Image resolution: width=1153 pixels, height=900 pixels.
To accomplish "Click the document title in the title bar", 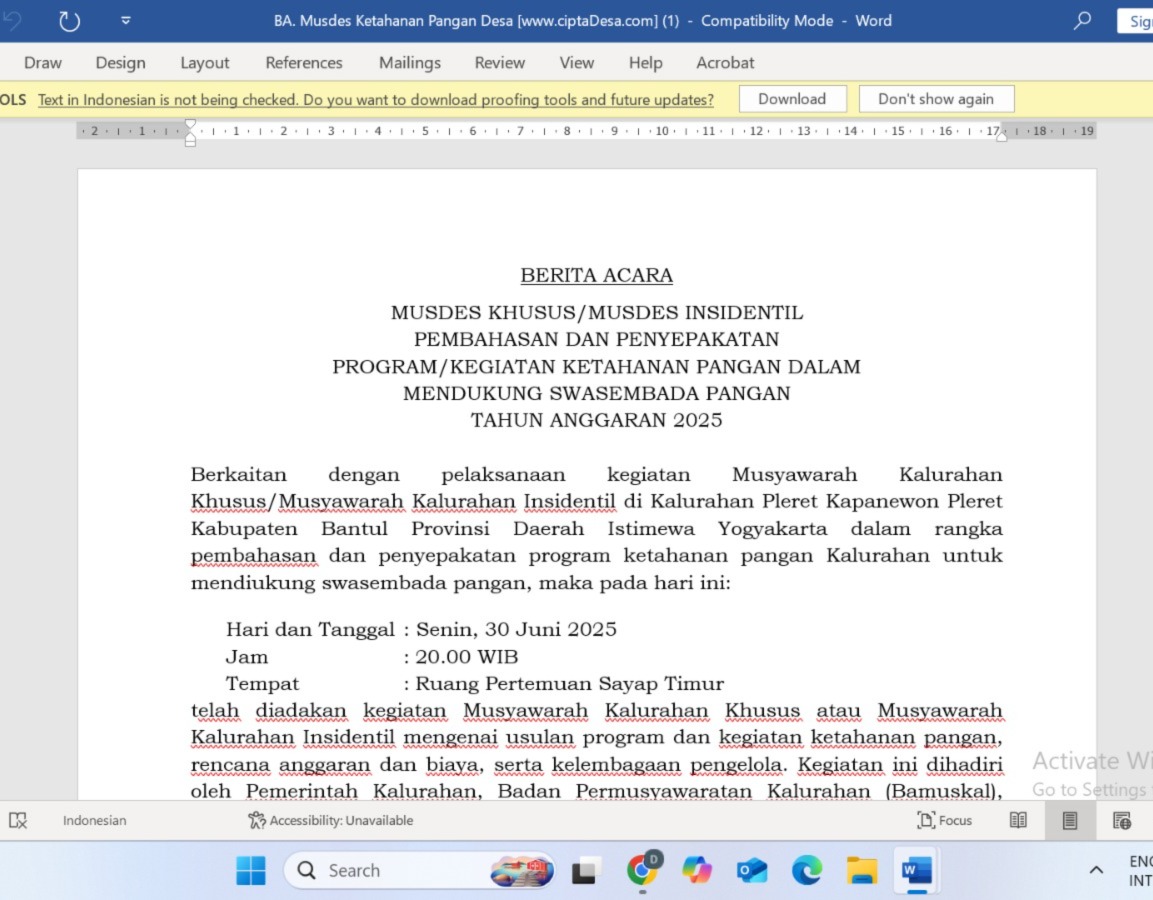I will click(582, 21).
